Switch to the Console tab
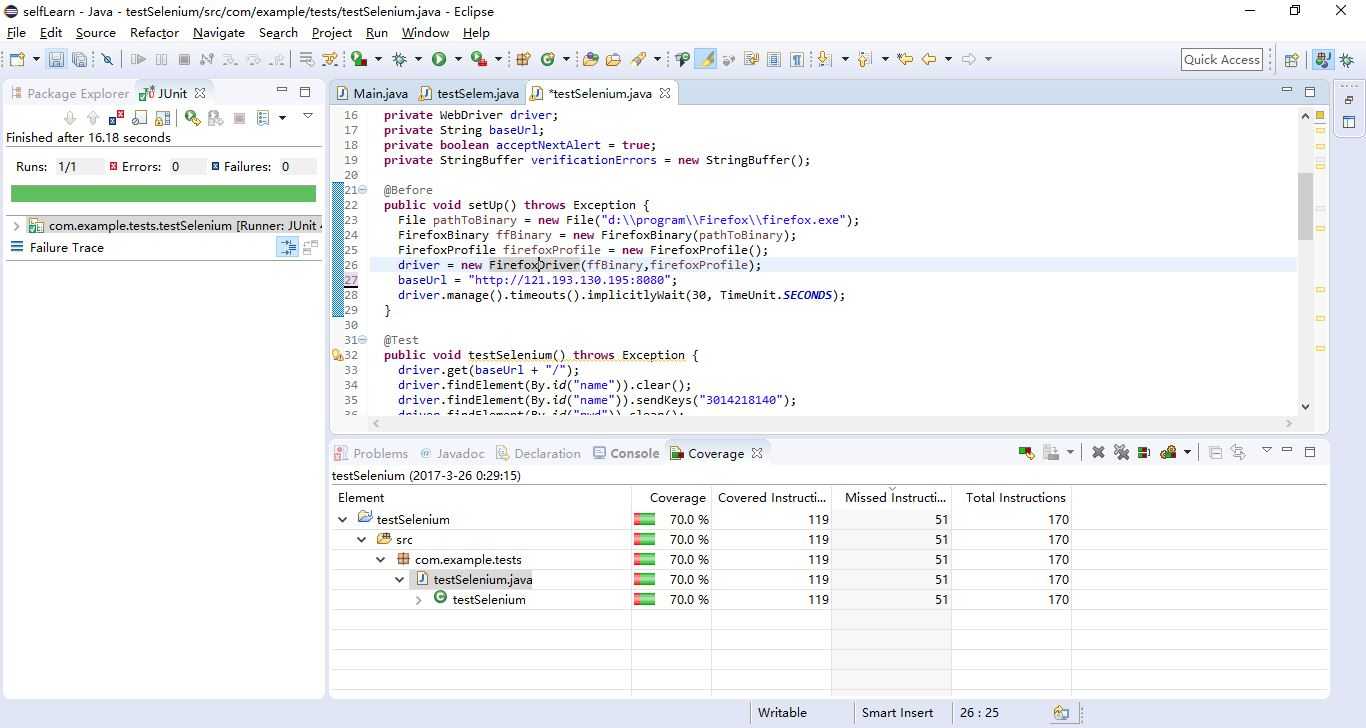This screenshot has width=1366, height=728. (626, 453)
